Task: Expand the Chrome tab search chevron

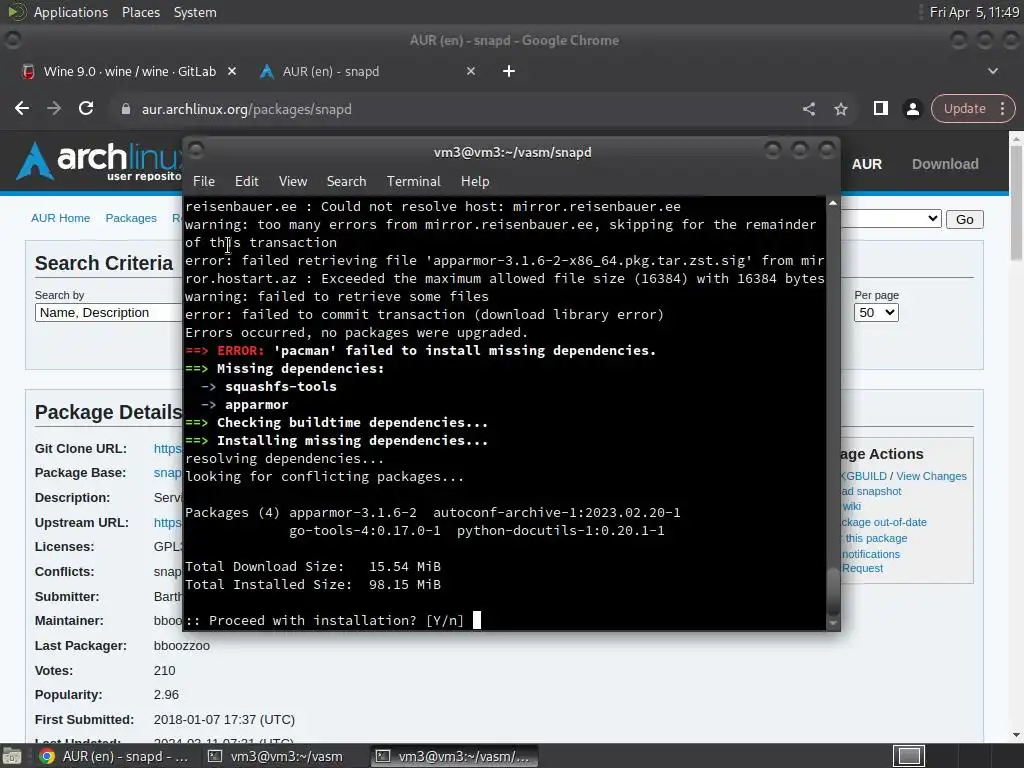Action: pyautogui.click(x=993, y=71)
